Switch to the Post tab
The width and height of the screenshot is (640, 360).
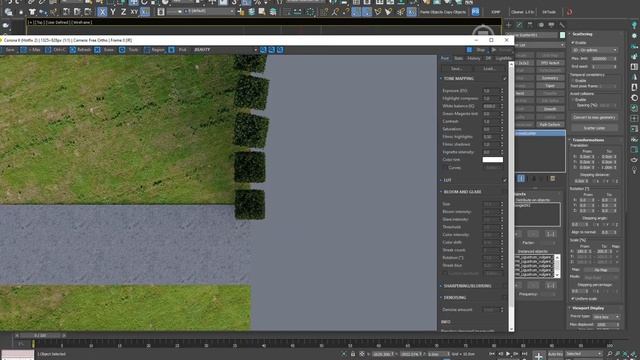444,58
